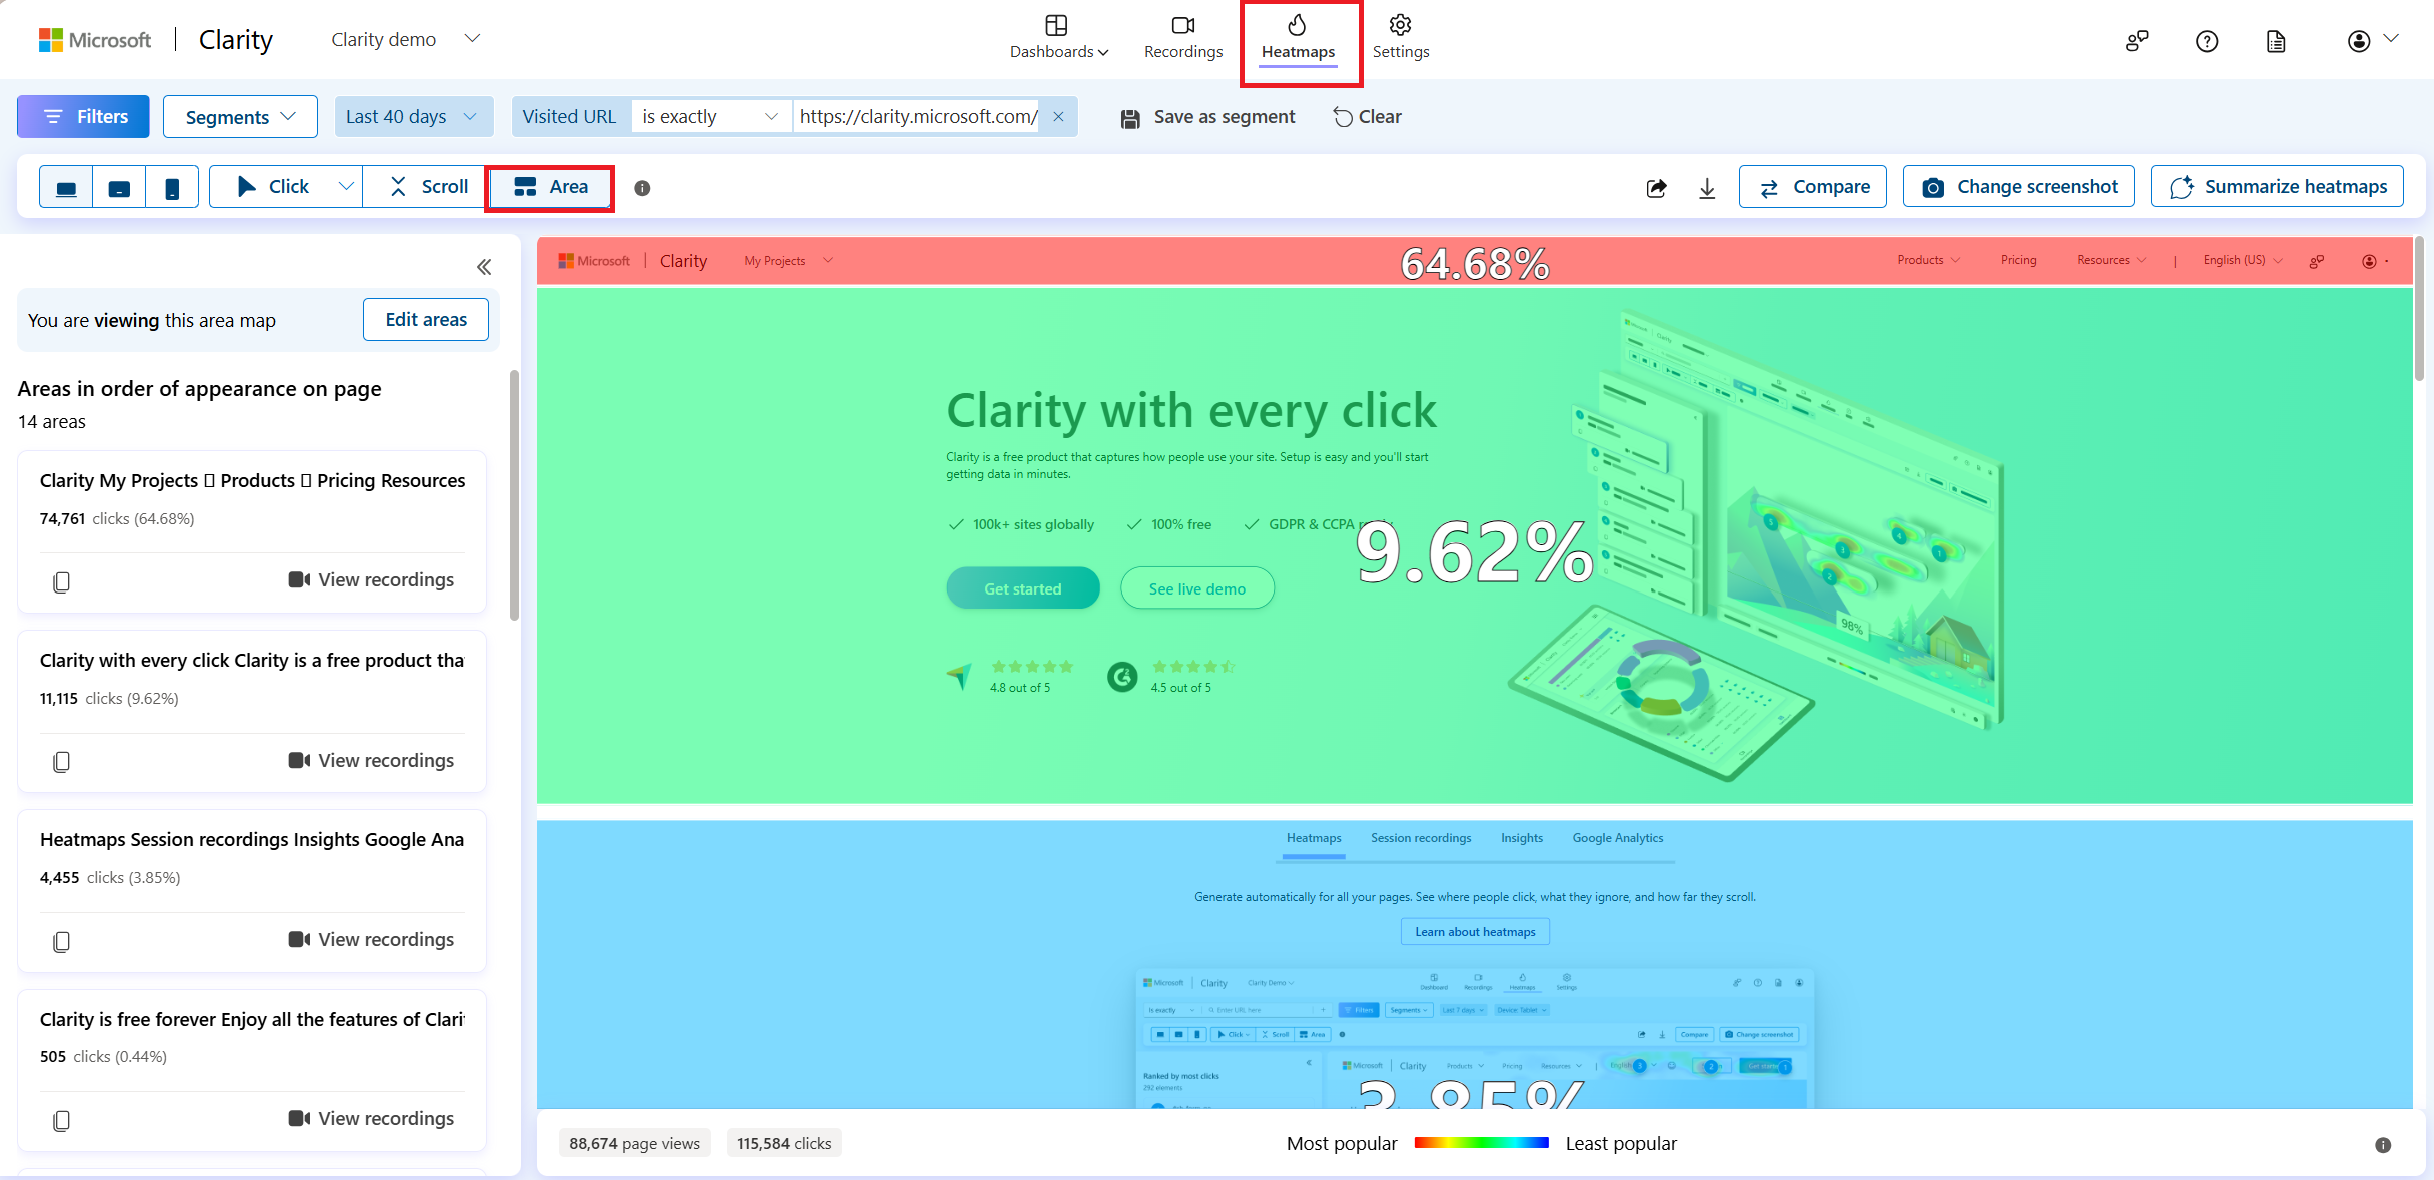
Task: Open the account profile menu
Action: pos(2372,40)
